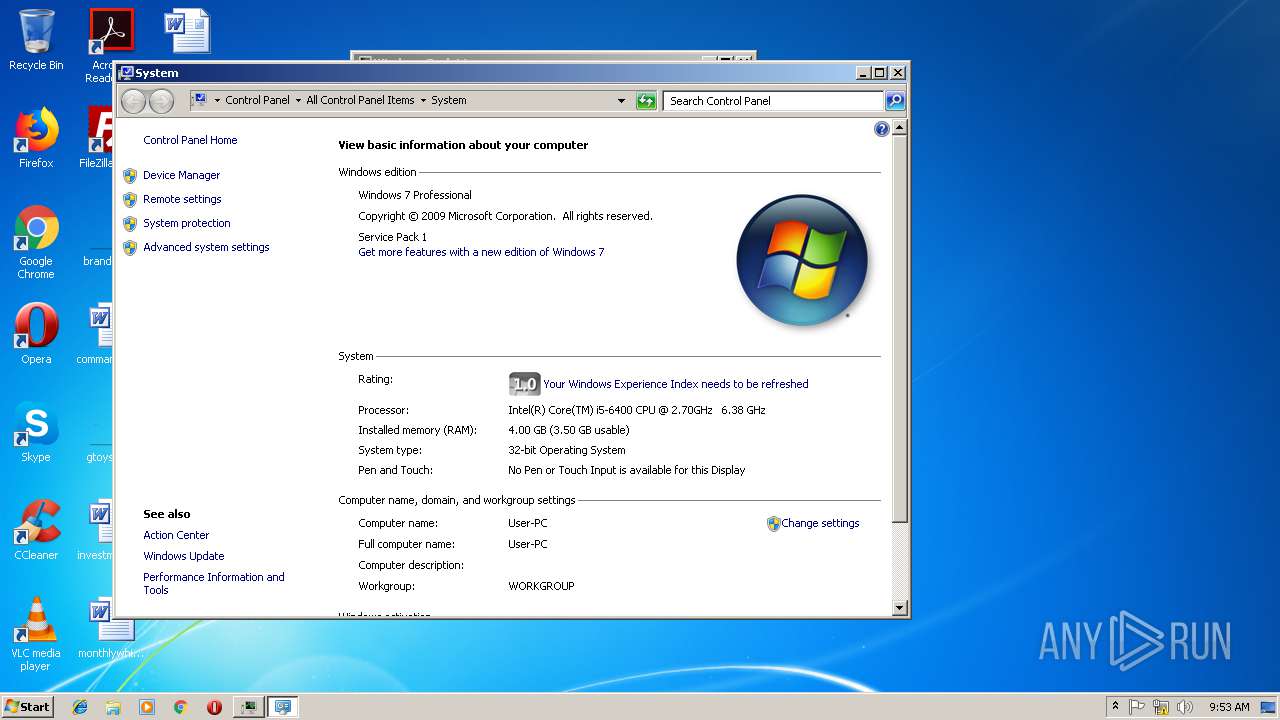The image size is (1280, 720).
Task: Click the Windows Experience Index 1.0 rating badge
Action: coord(524,384)
